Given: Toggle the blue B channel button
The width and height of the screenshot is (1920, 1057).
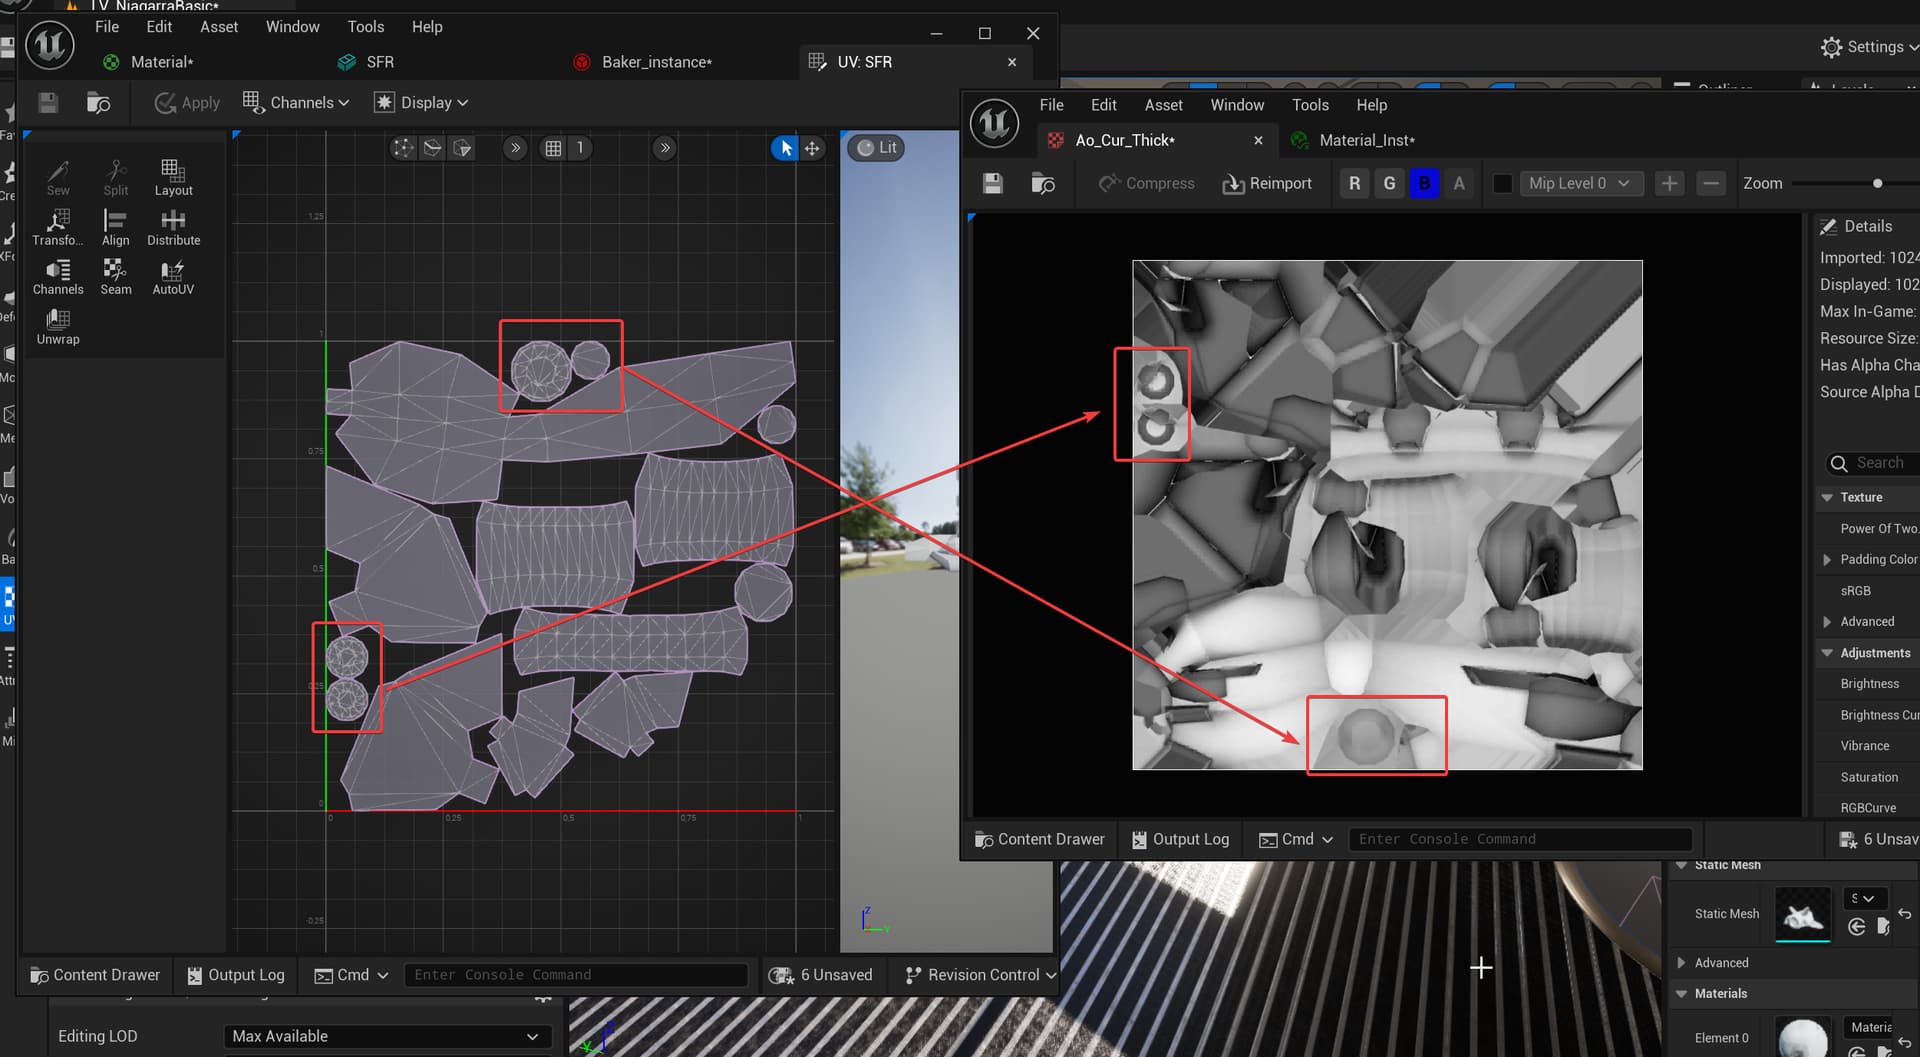Looking at the screenshot, I should click(1424, 183).
